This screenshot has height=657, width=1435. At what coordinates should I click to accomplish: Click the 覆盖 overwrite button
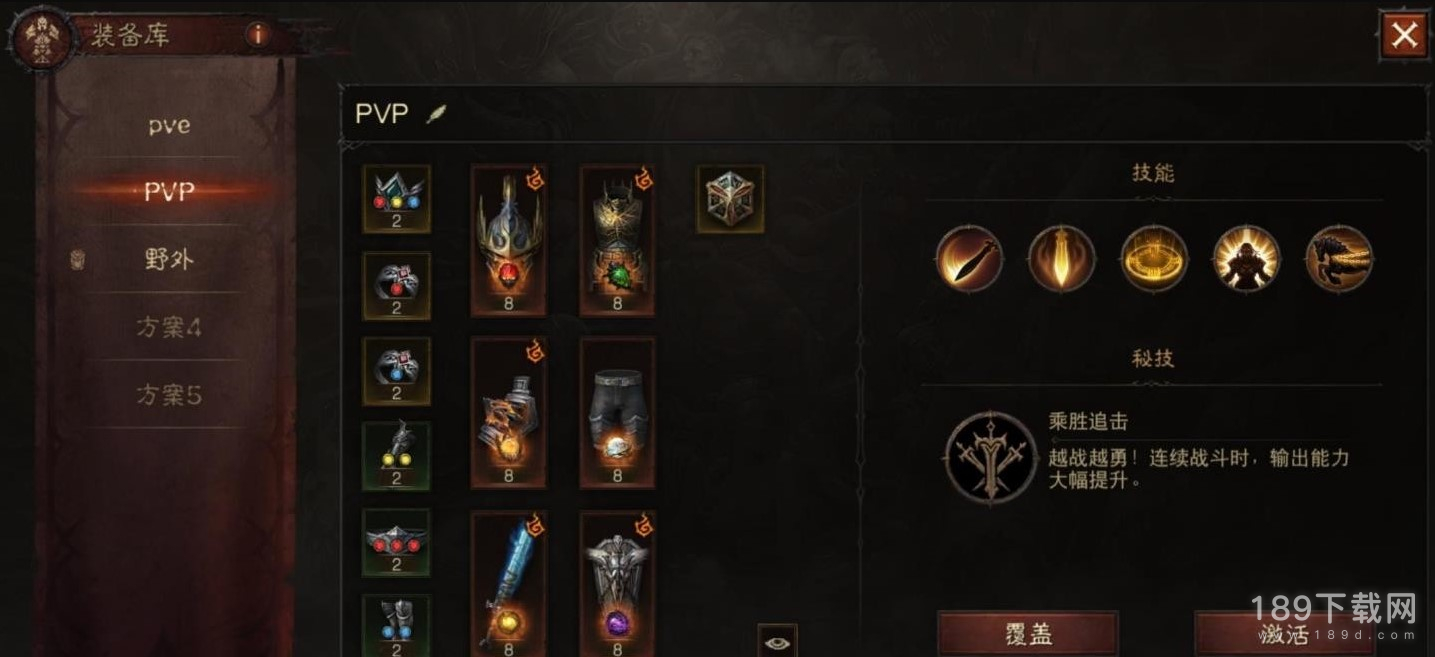pos(1027,634)
